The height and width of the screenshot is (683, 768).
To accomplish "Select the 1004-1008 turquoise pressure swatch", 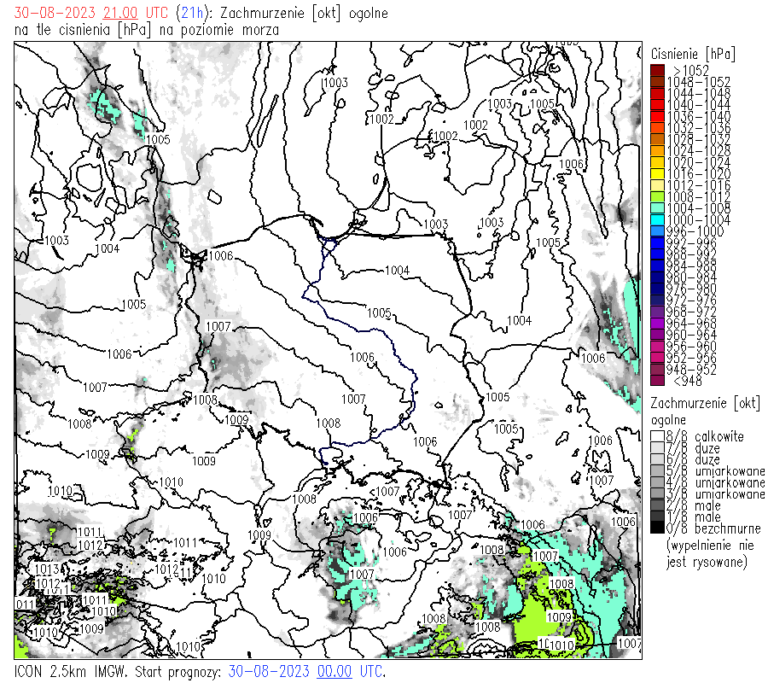I will pos(657,208).
